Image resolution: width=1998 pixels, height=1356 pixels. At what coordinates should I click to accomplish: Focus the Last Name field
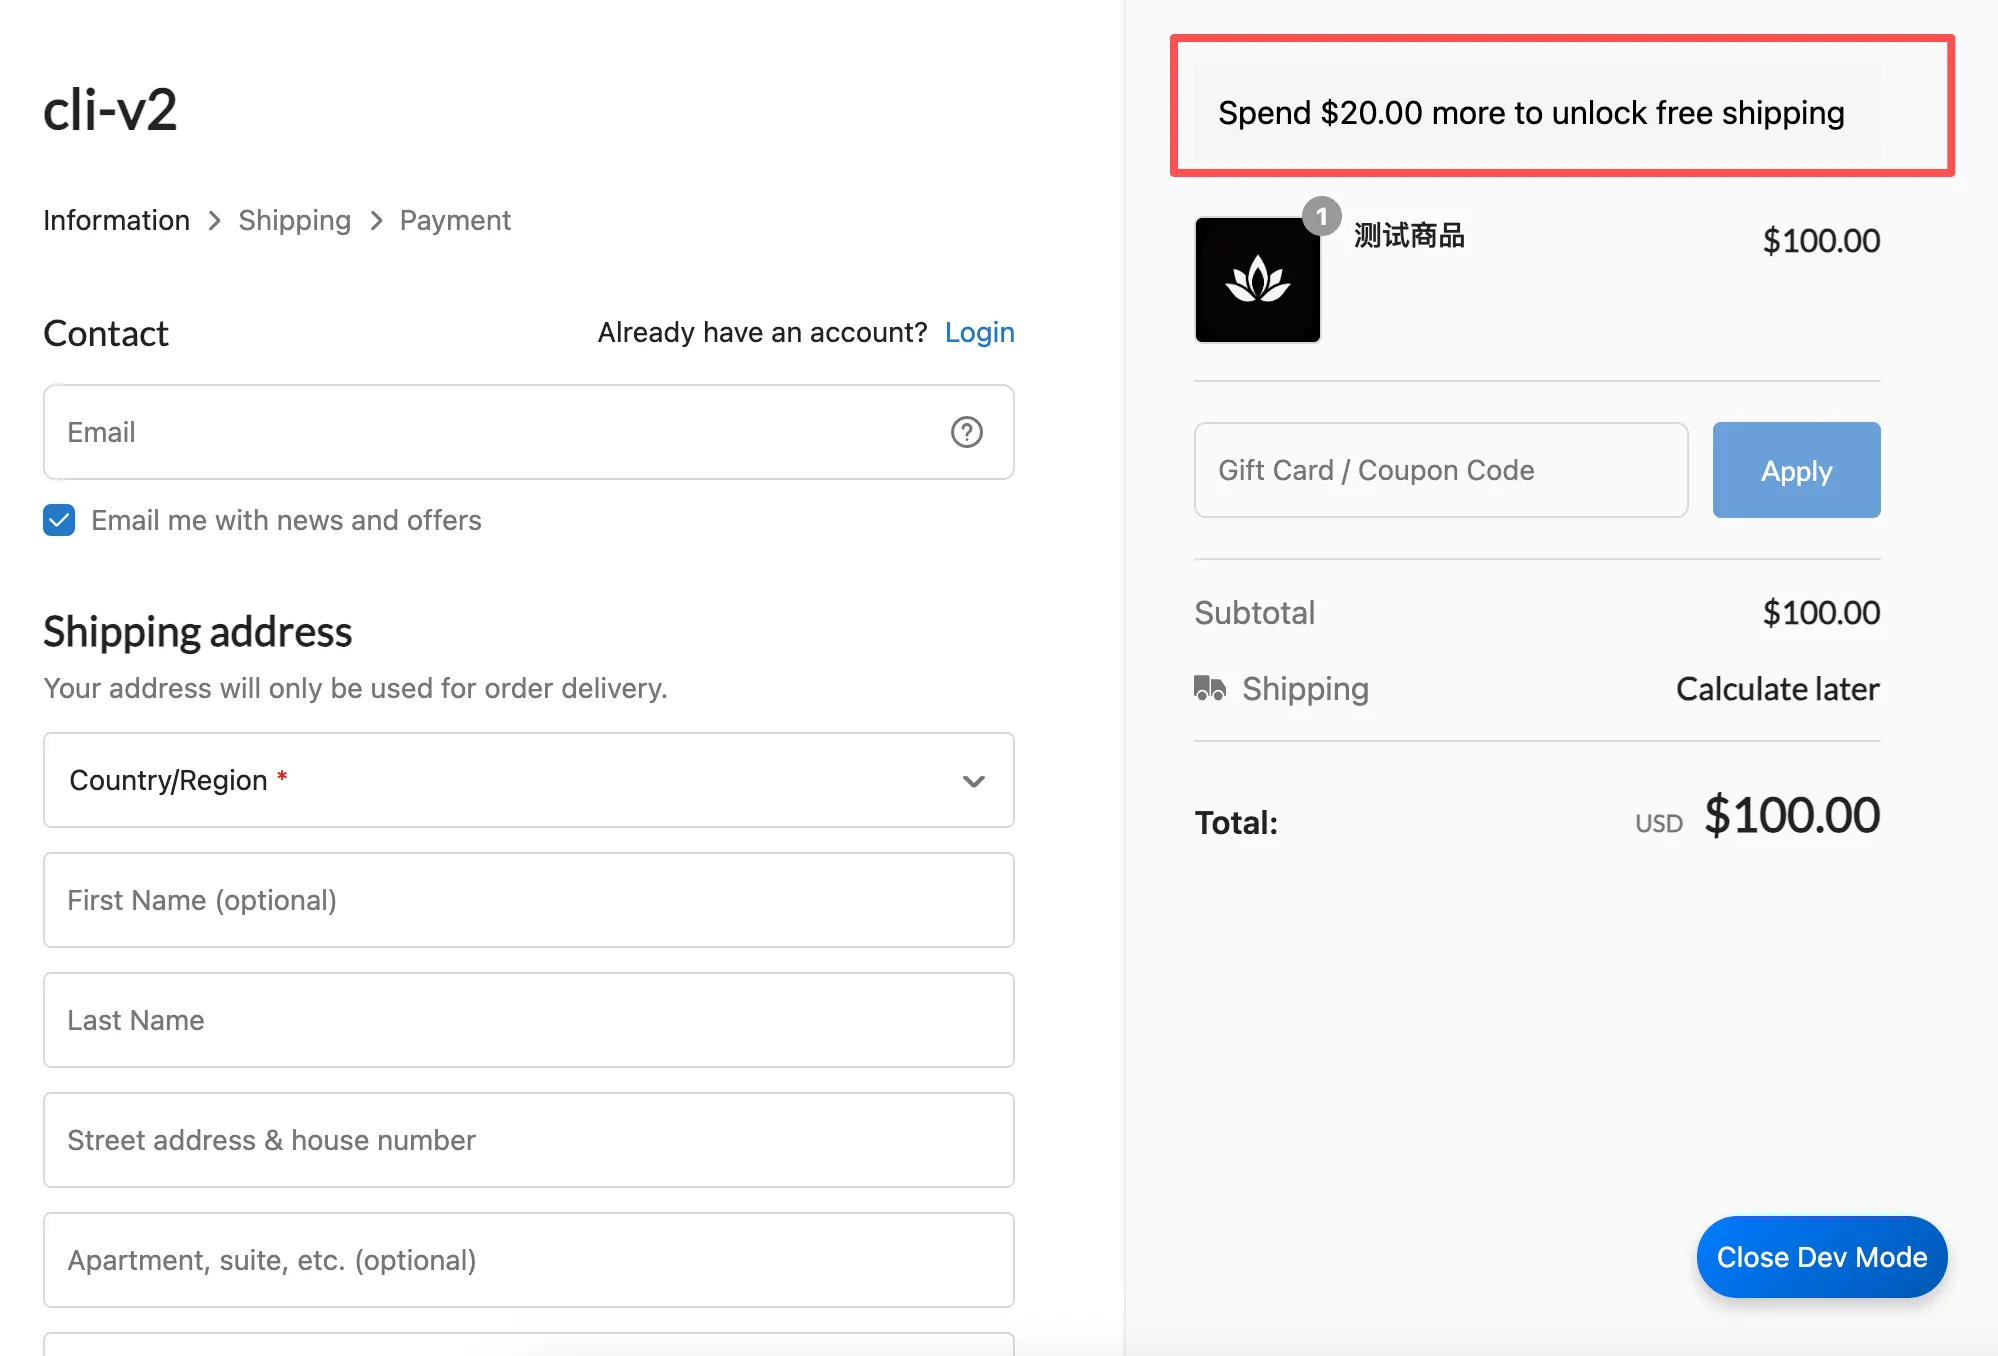coord(529,1020)
